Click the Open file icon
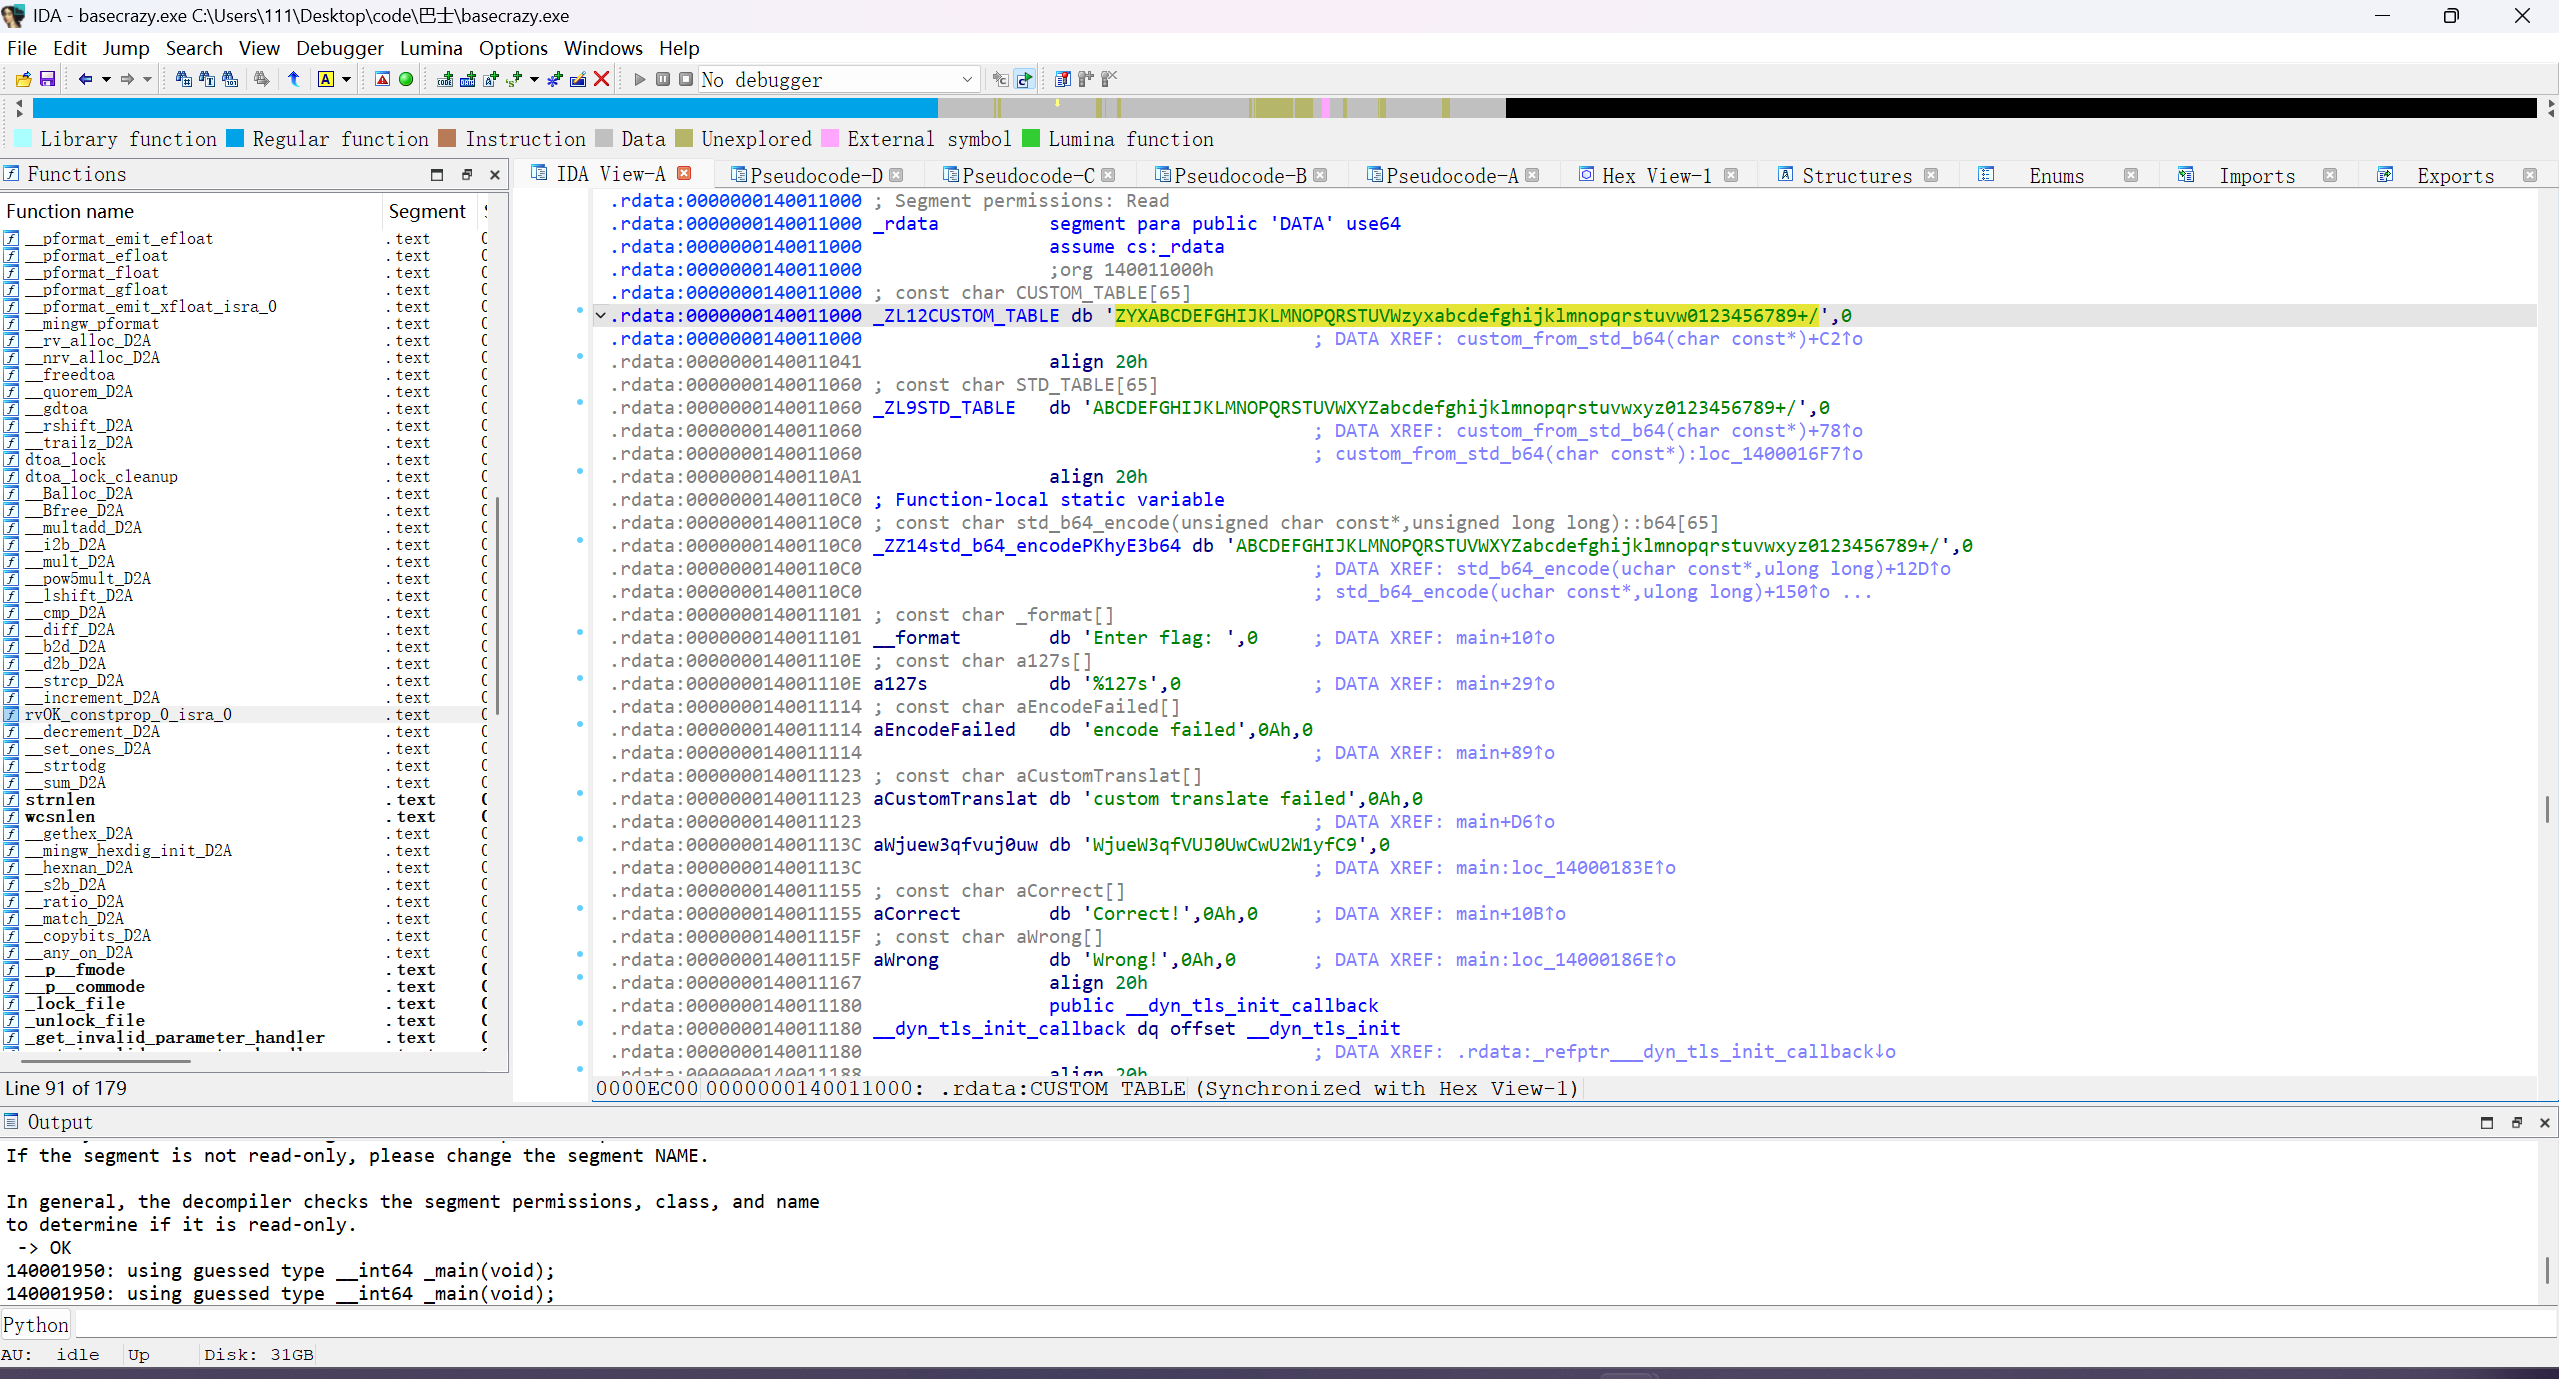The height and width of the screenshot is (1379, 2559). pyautogui.click(x=23, y=79)
